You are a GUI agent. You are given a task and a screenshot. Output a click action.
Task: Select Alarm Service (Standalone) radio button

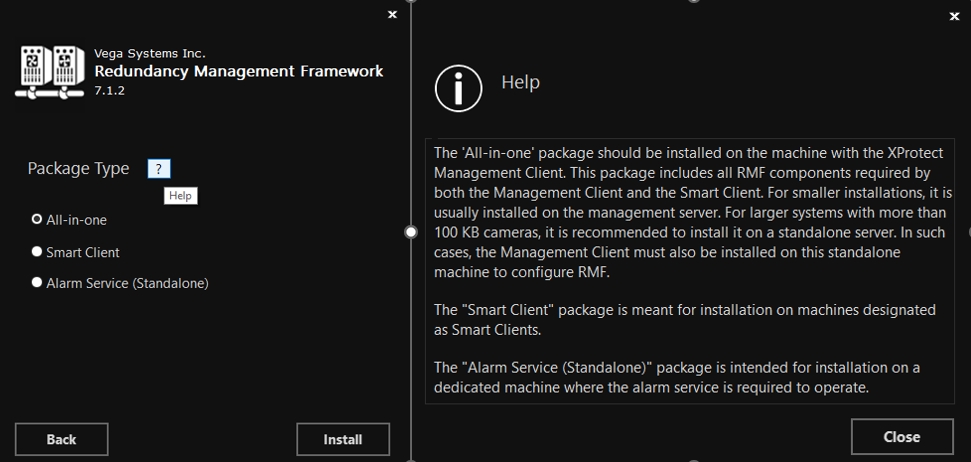[x=37, y=283]
